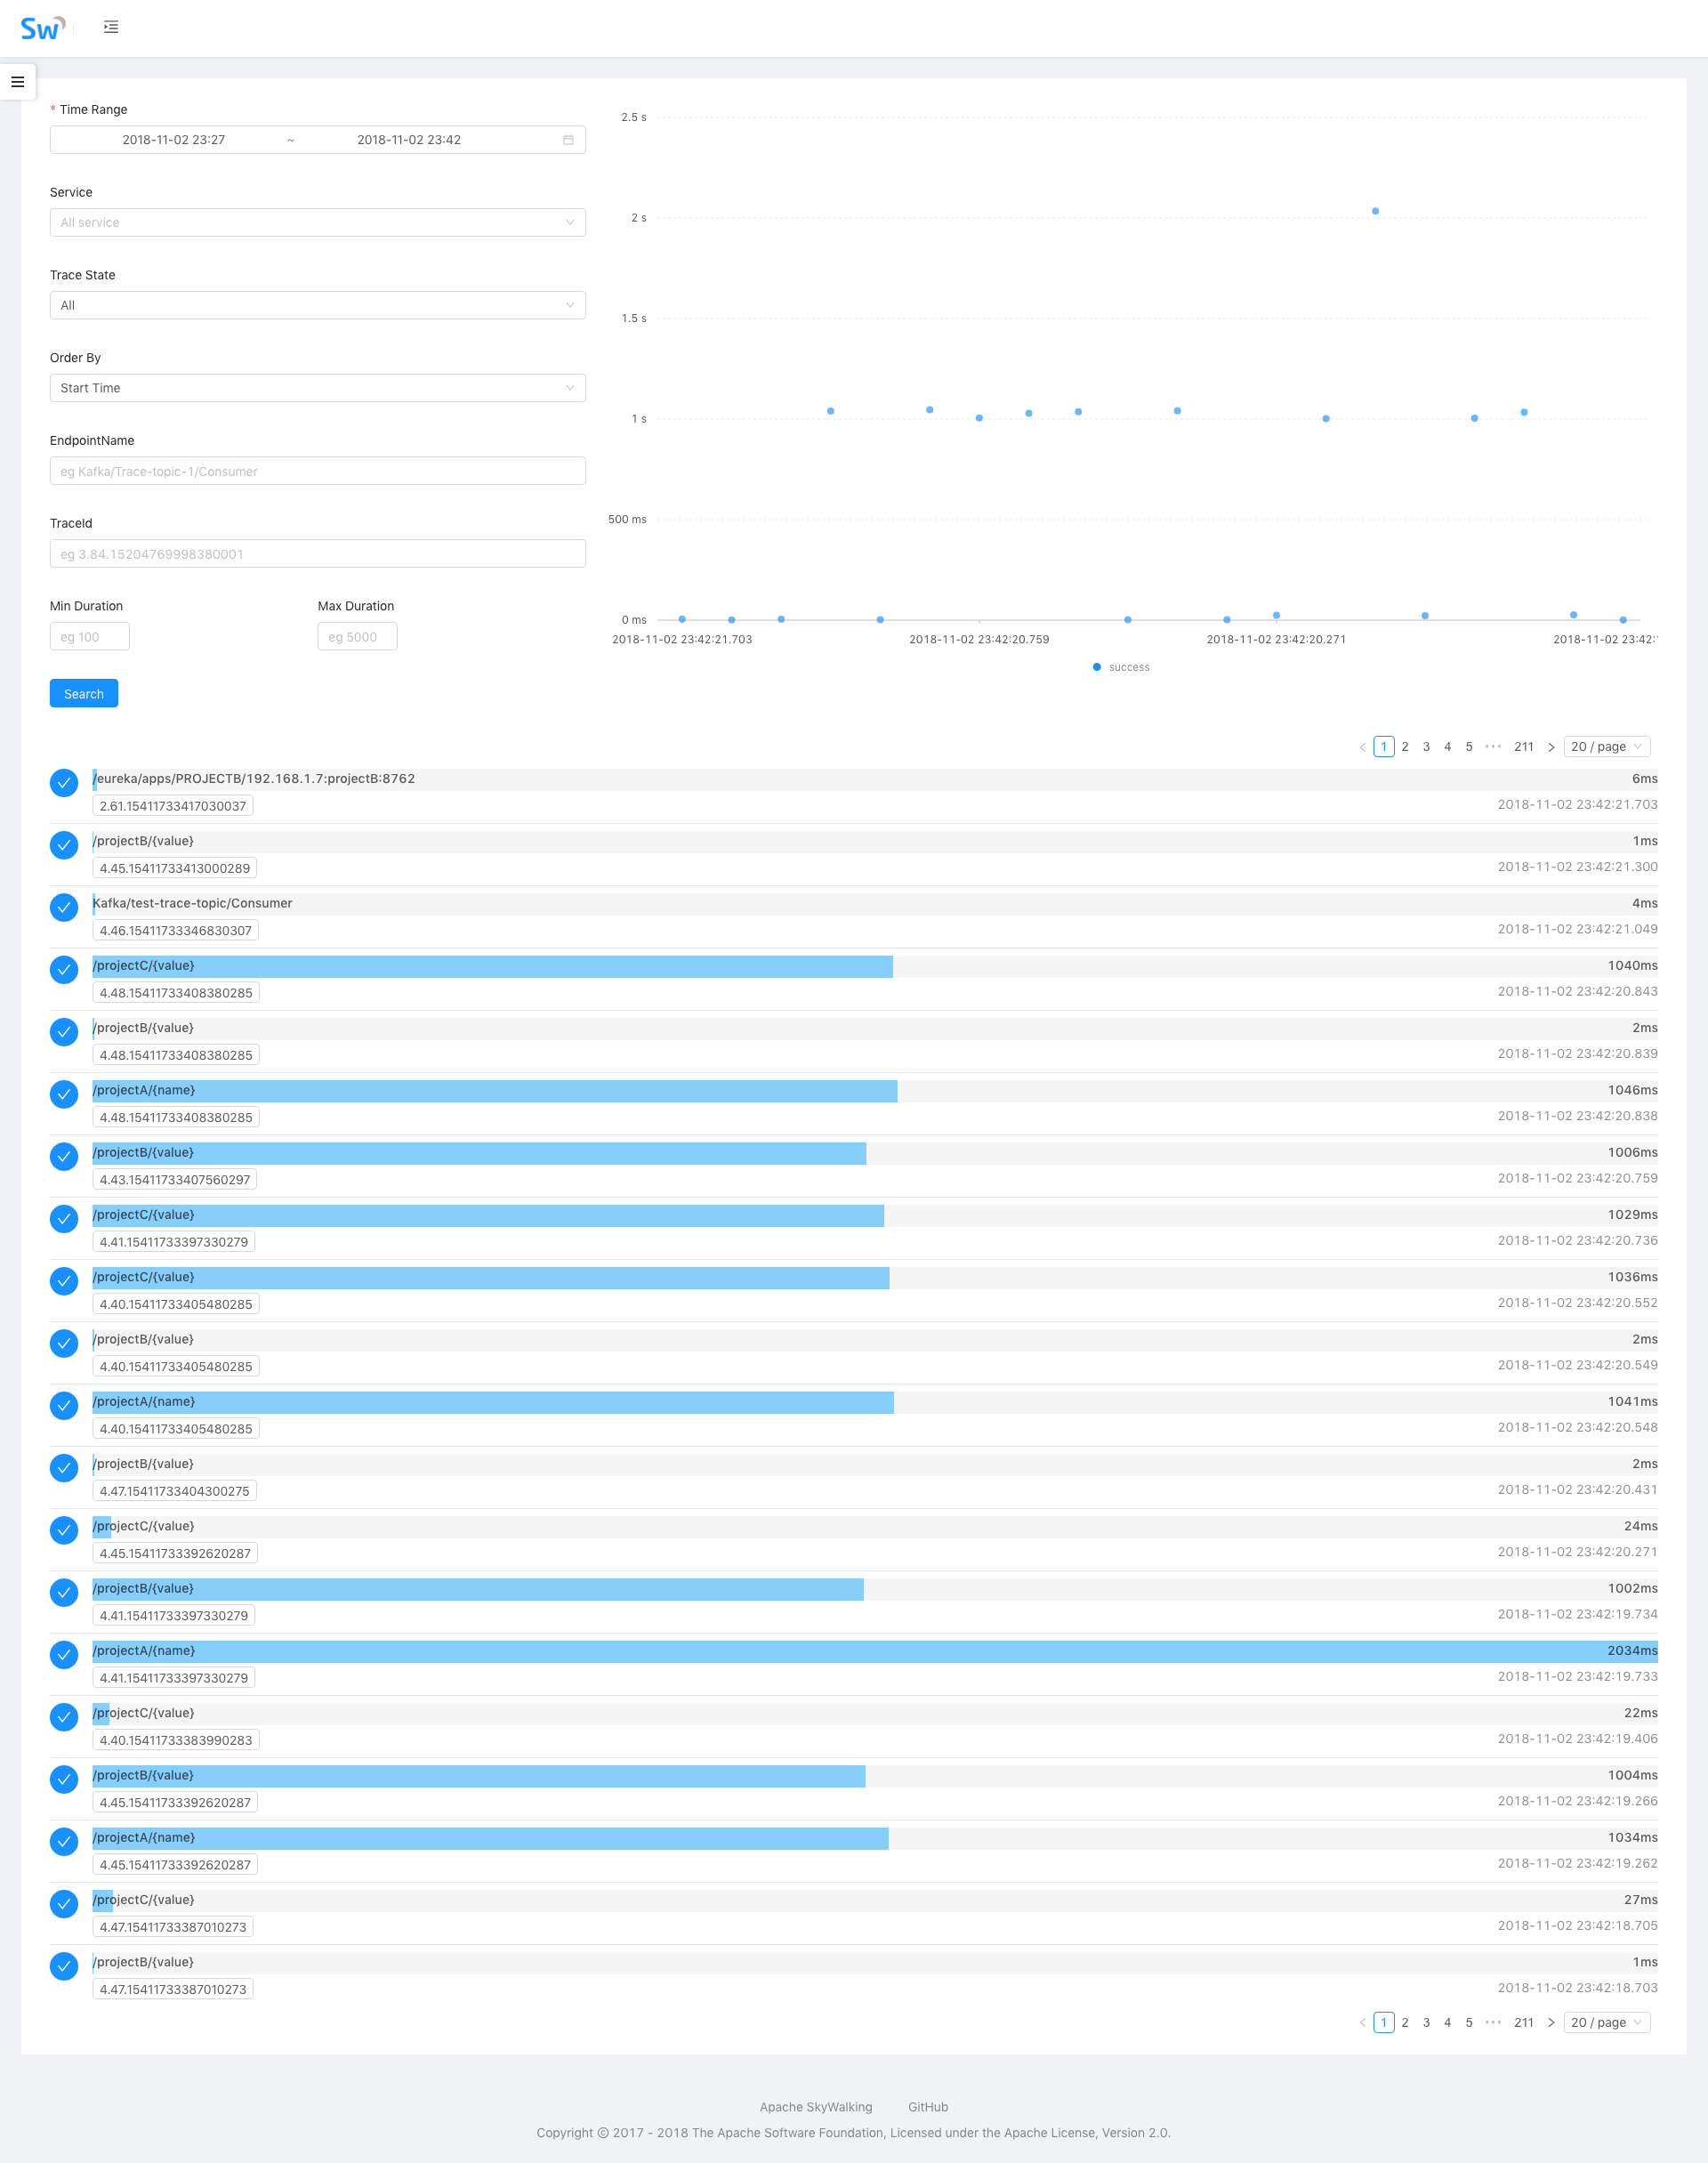Image resolution: width=1708 pixels, height=2163 pixels.
Task: Click the calendar icon in Time Range
Action: [x=568, y=140]
